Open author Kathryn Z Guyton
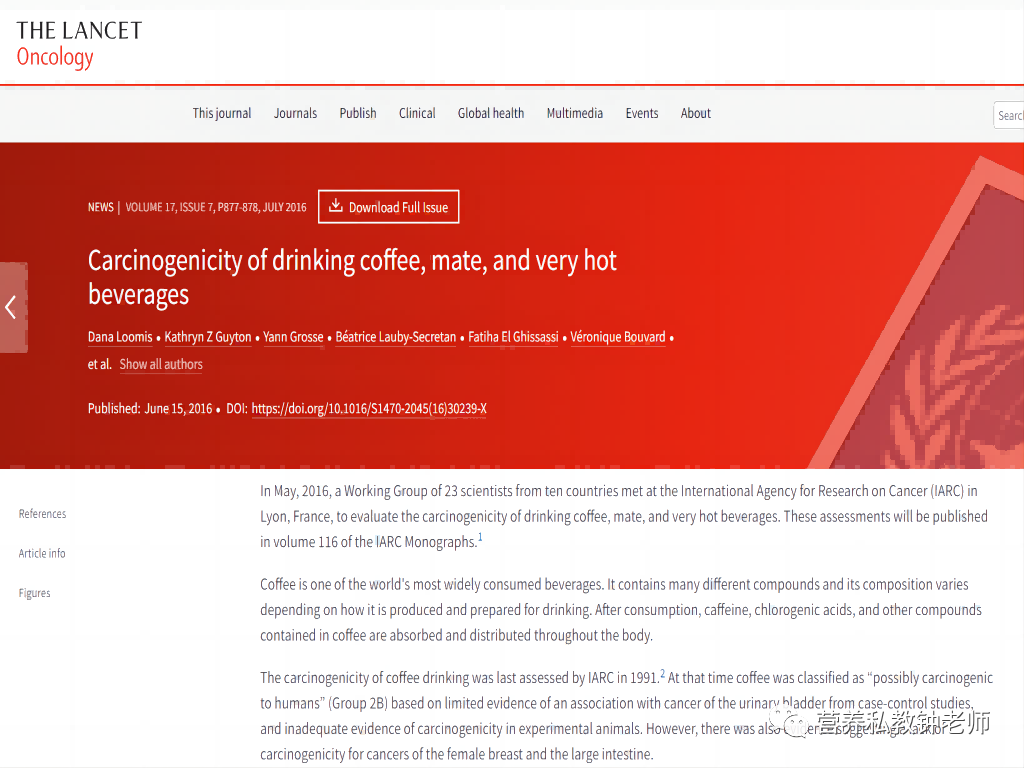1024x768 pixels. 208,337
